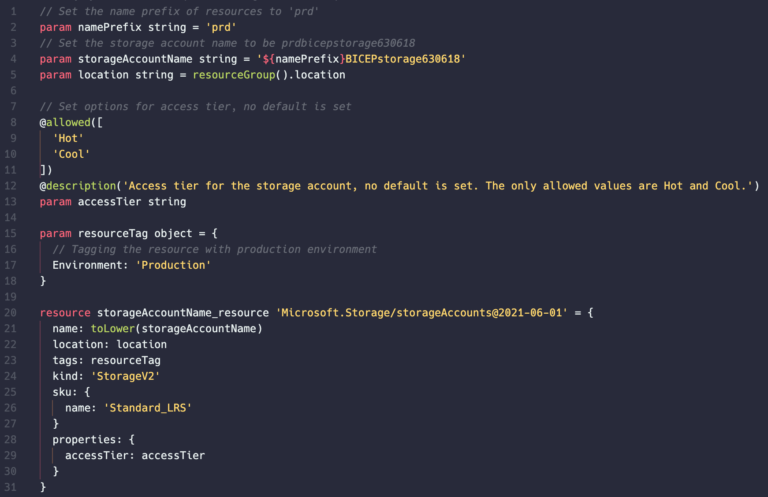The width and height of the screenshot is (768, 497).
Task: Click the resource keyword on line 20
Action: (x=65, y=313)
